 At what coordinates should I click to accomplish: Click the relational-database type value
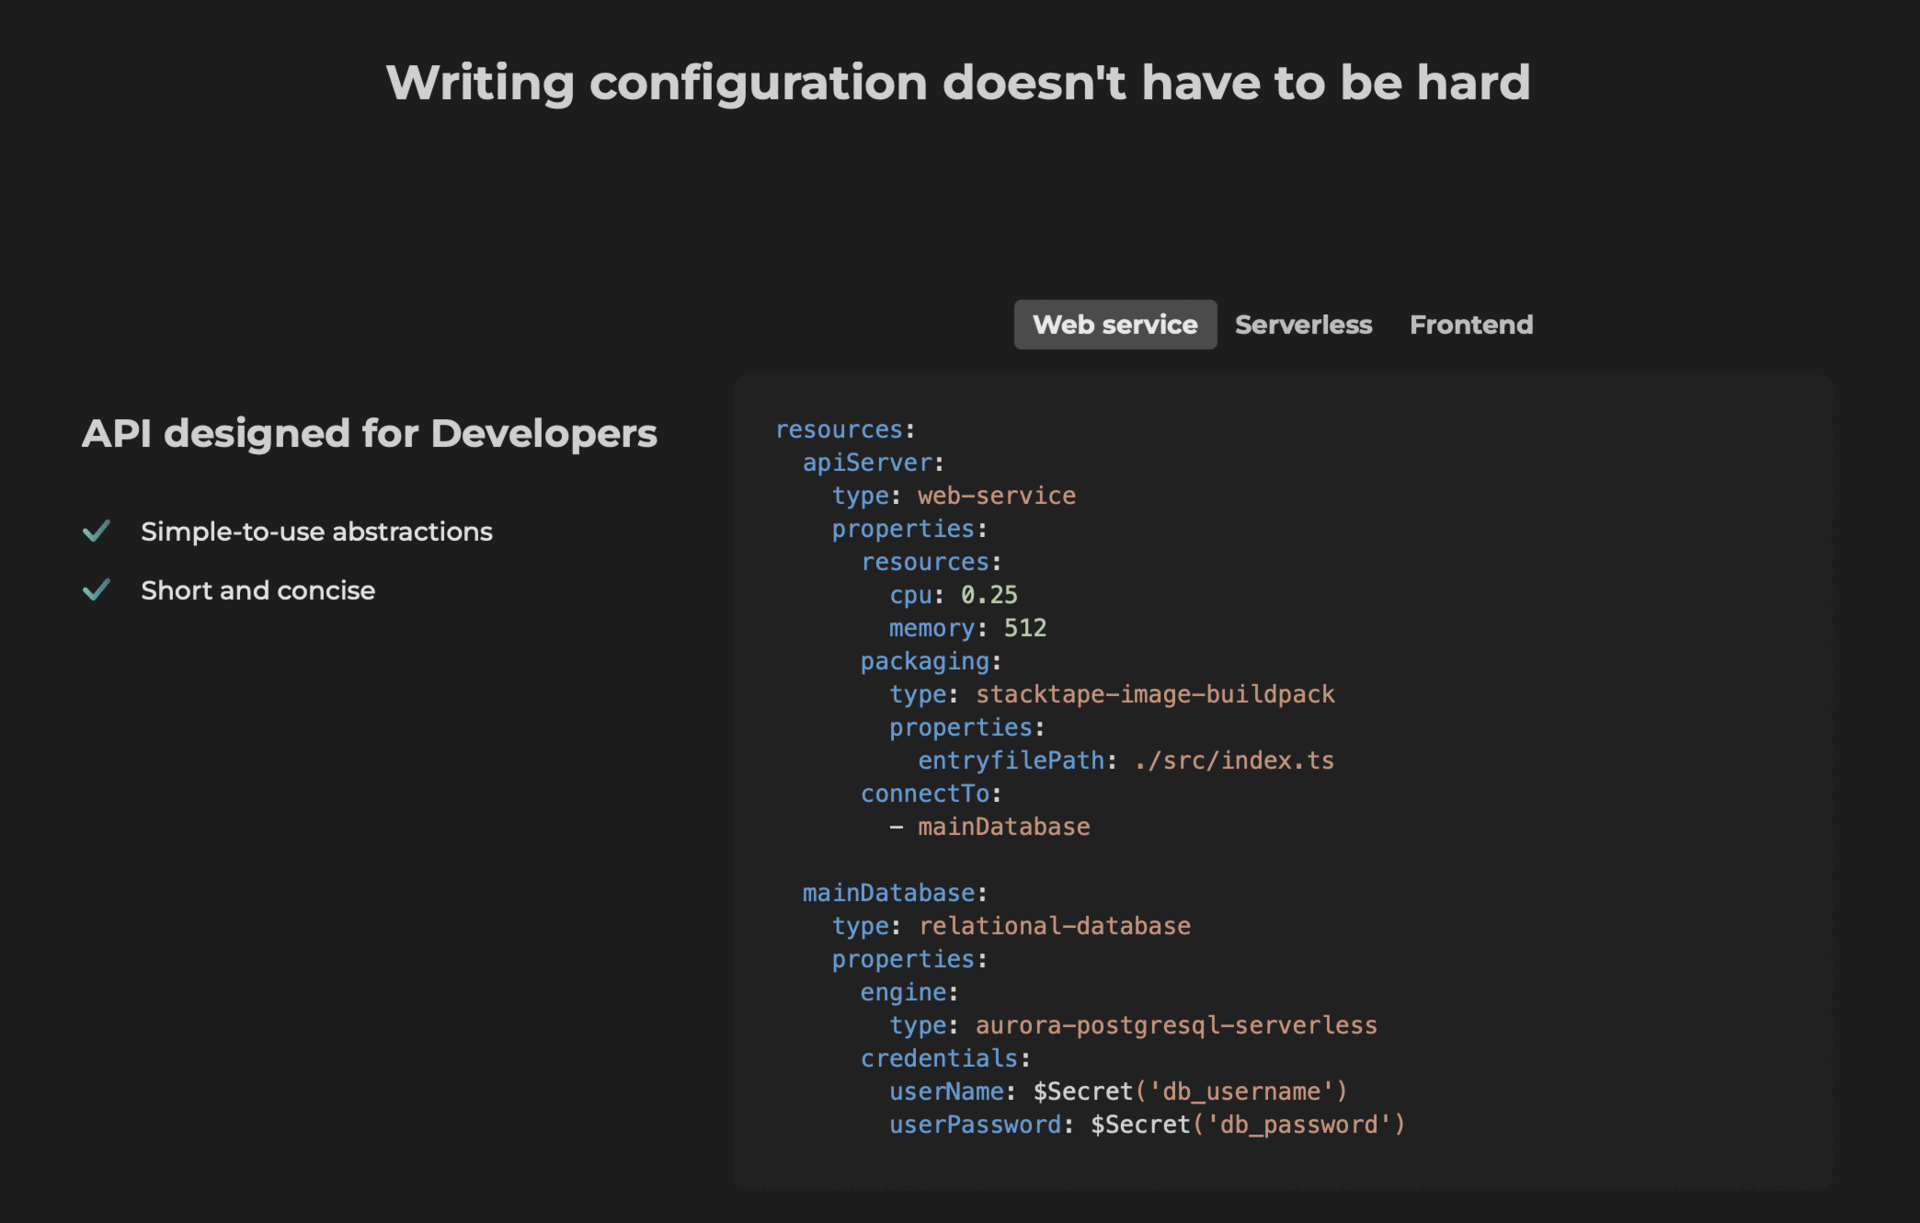(1055, 926)
